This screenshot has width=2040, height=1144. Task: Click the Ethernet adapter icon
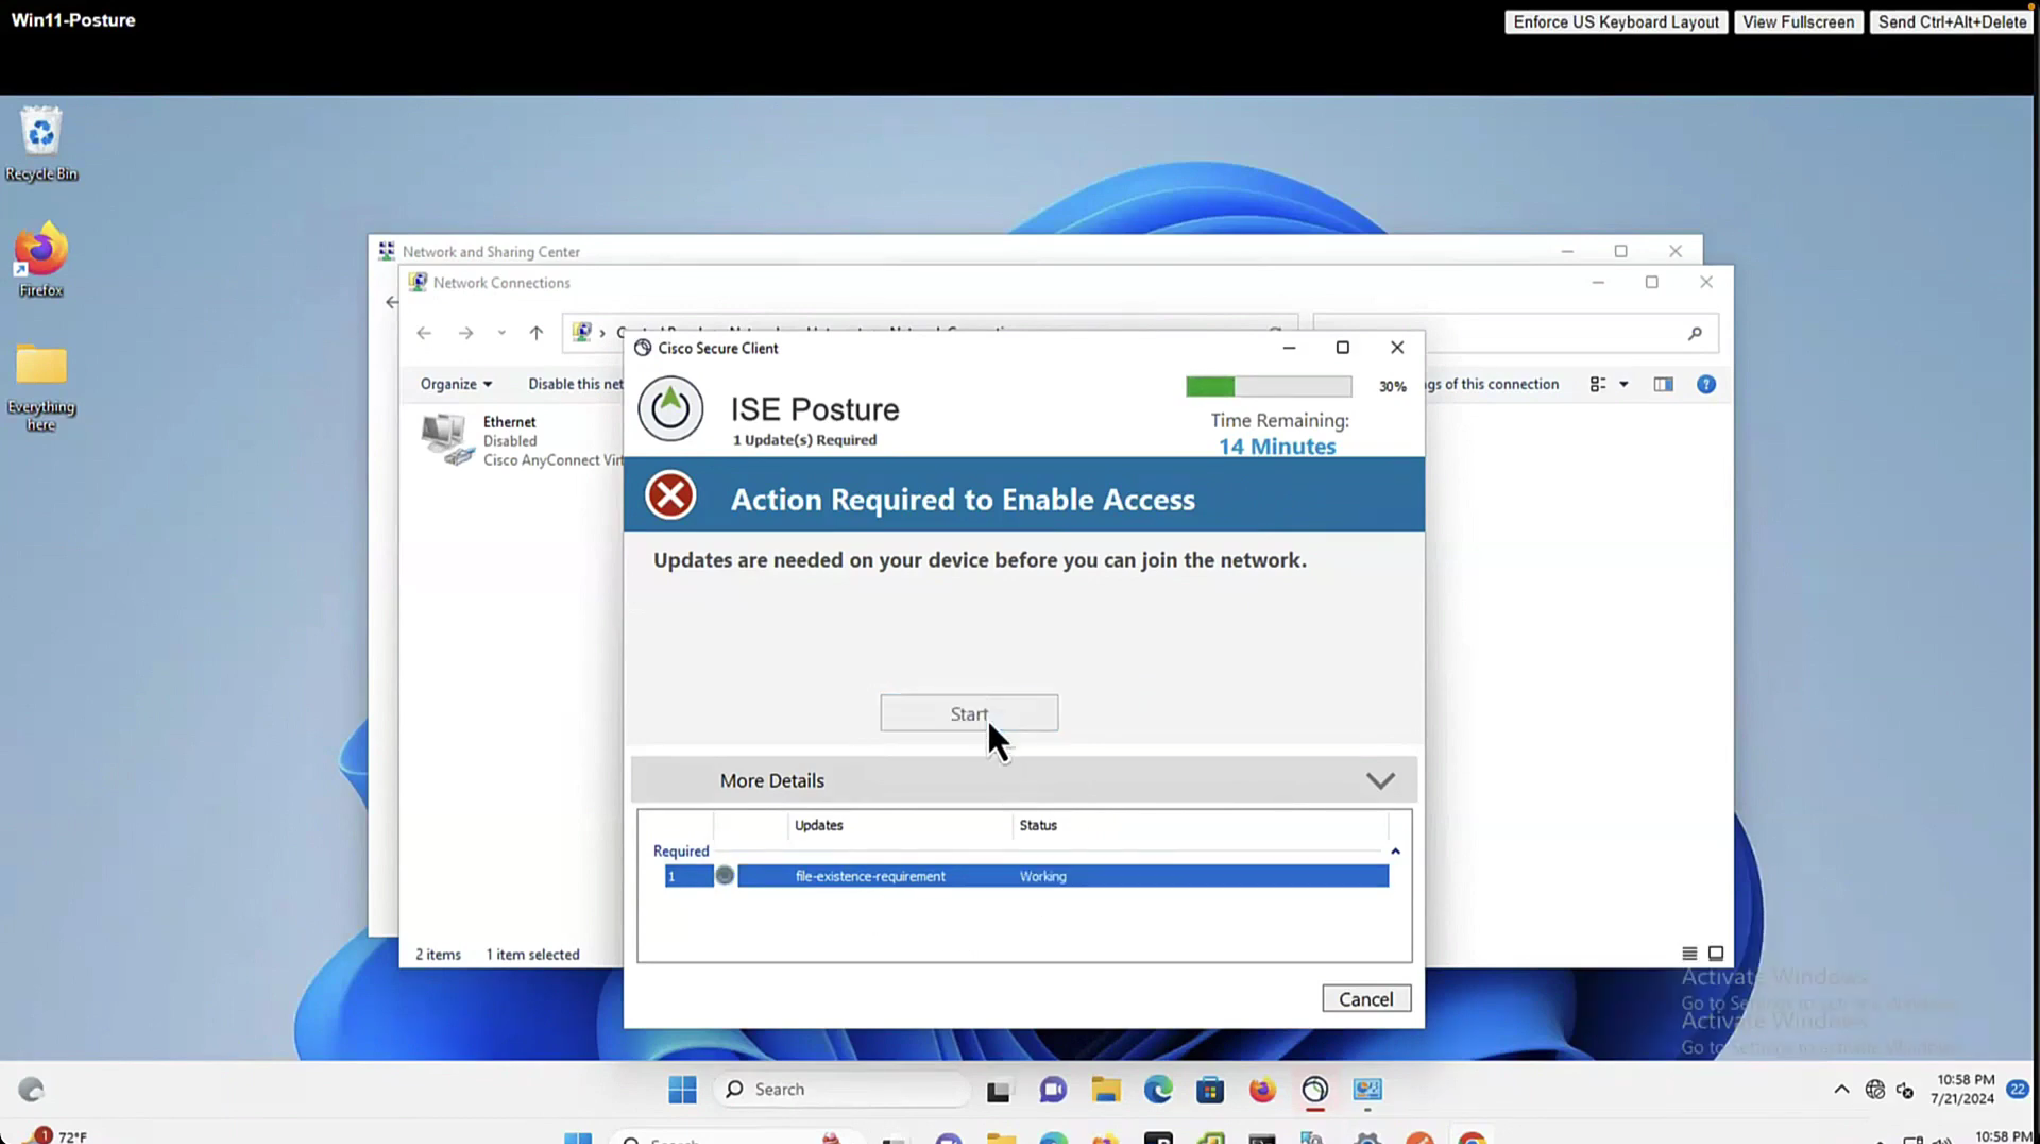[x=446, y=440]
